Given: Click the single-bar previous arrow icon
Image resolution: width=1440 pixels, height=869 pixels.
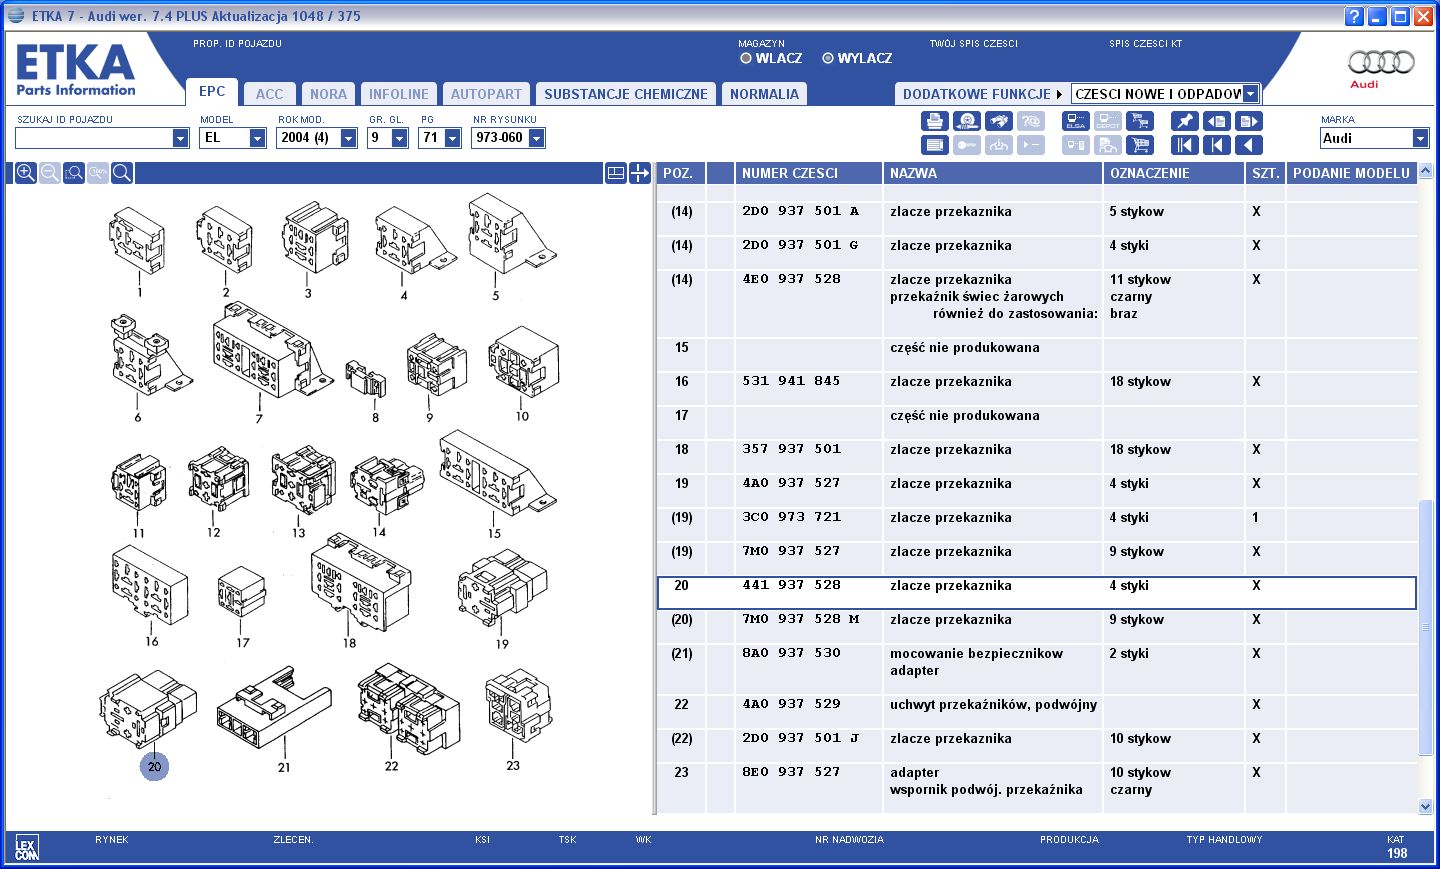Looking at the screenshot, I should (x=1217, y=145).
